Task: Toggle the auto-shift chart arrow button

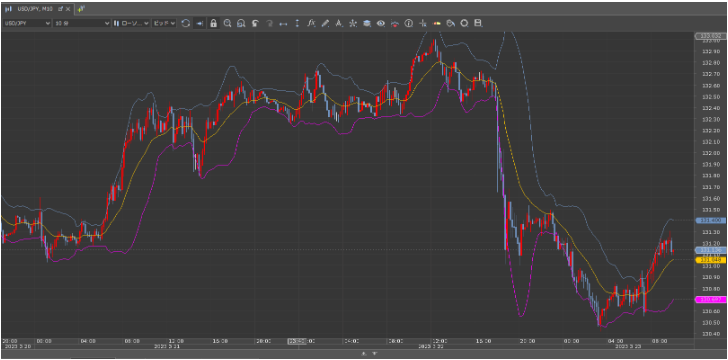Action: click(x=199, y=23)
